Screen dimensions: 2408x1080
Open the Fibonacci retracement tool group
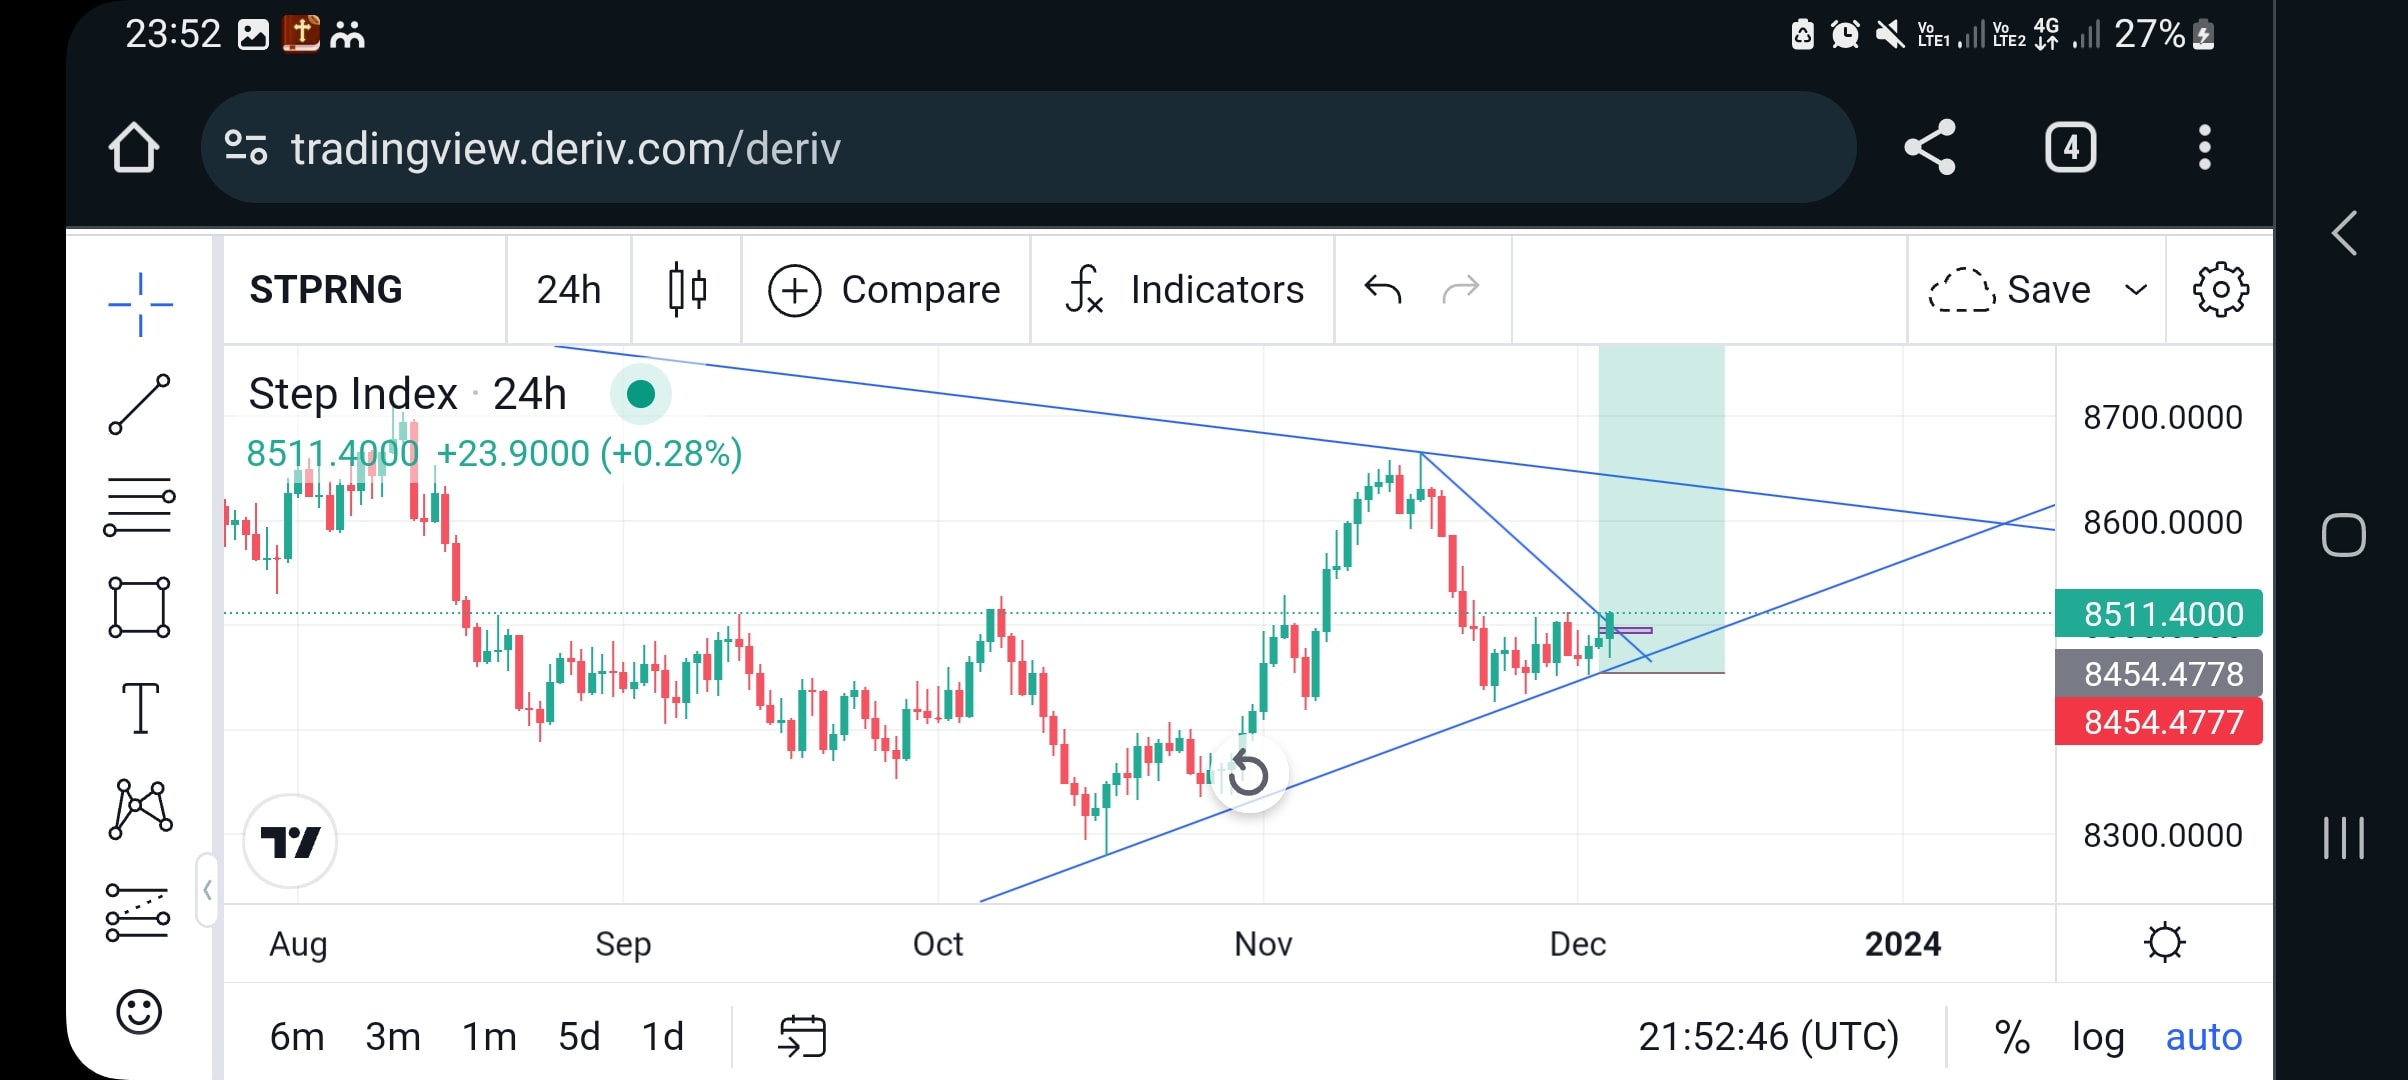140,506
